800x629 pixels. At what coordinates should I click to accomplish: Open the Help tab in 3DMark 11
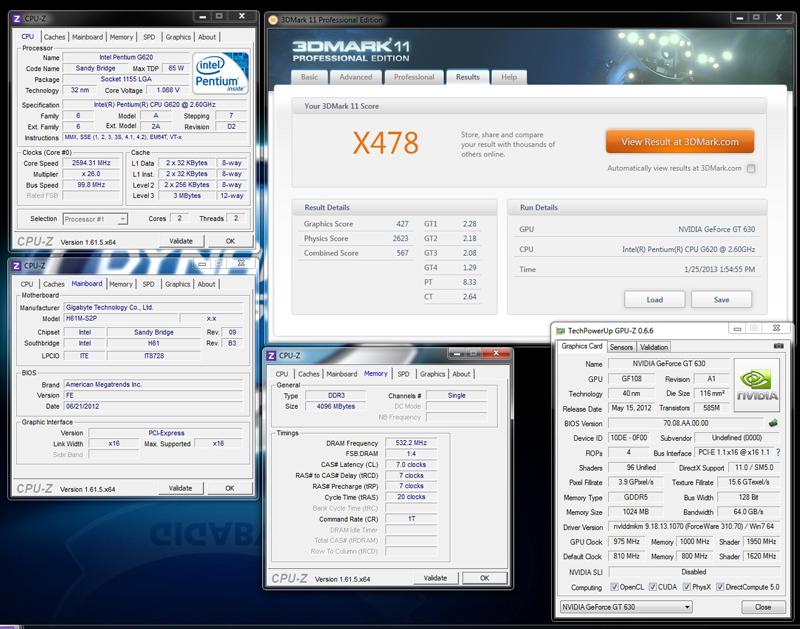click(509, 77)
